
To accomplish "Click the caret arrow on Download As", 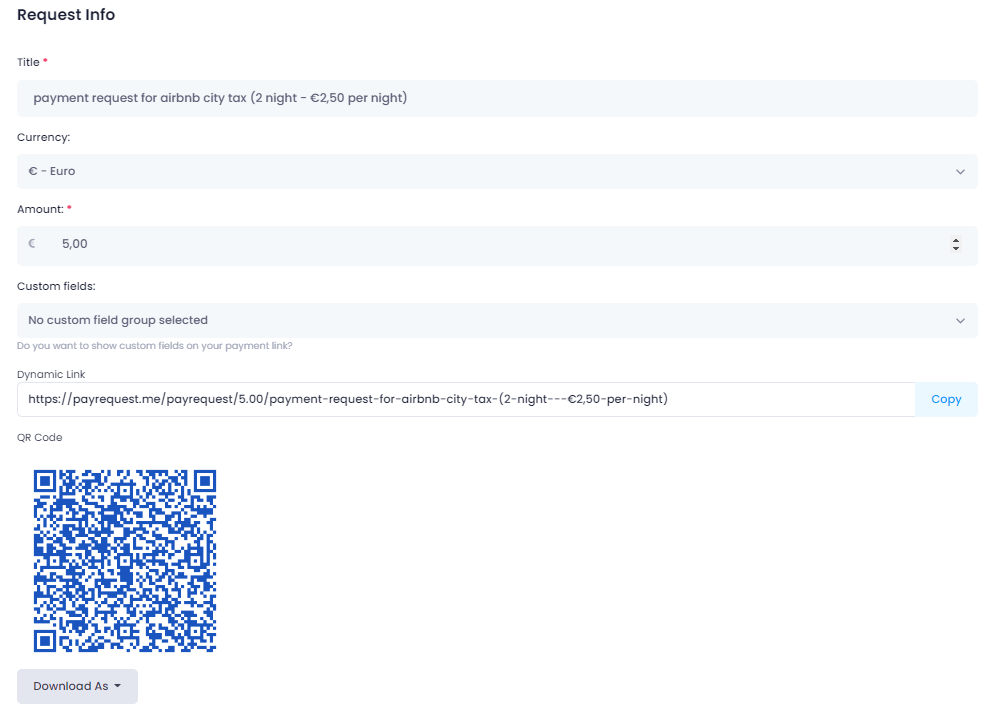I will pyautogui.click(x=117, y=686).
